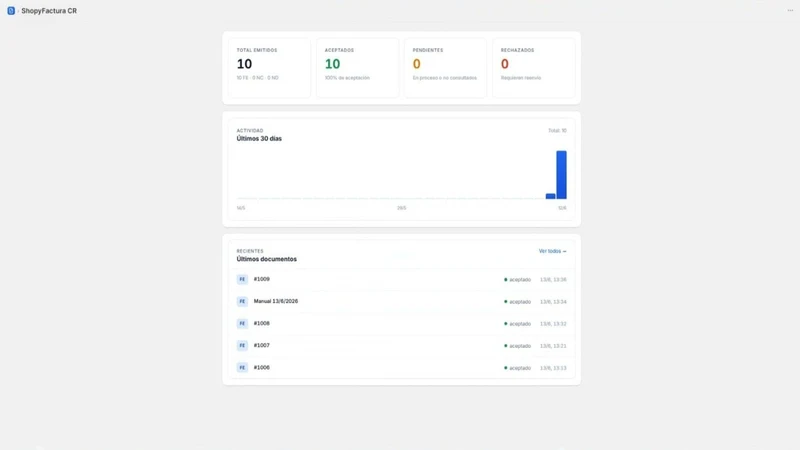Click the '10 FE · 0 NC · 0 ND' breakdown
Image resolution: width=800 pixels, height=450 pixels.
[x=258, y=78]
